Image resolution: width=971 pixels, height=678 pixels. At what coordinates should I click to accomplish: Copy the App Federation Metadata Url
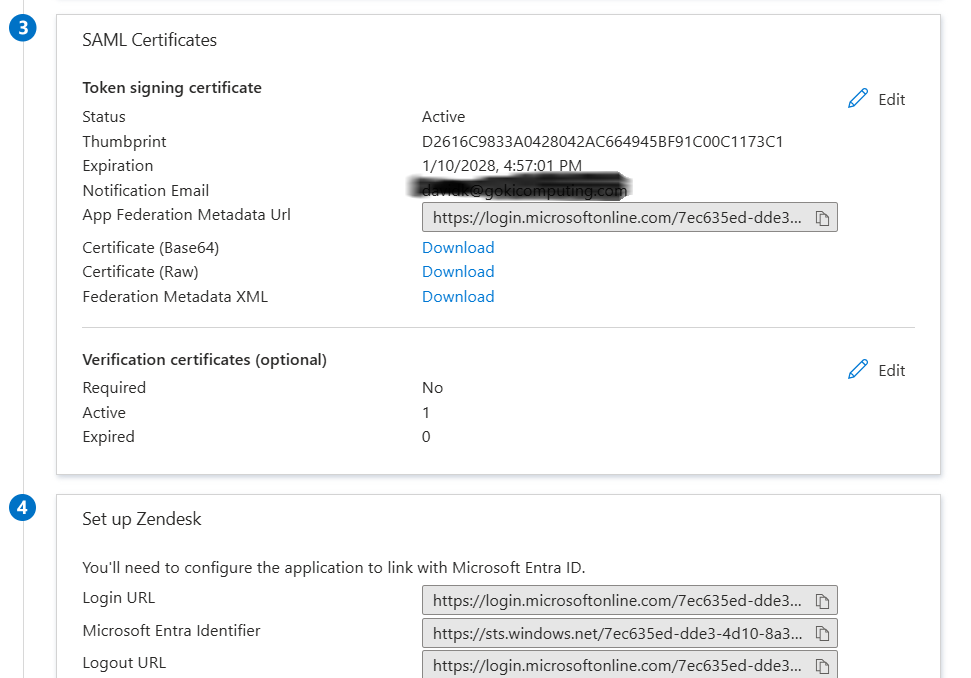pyautogui.click(x=822, y=218)
